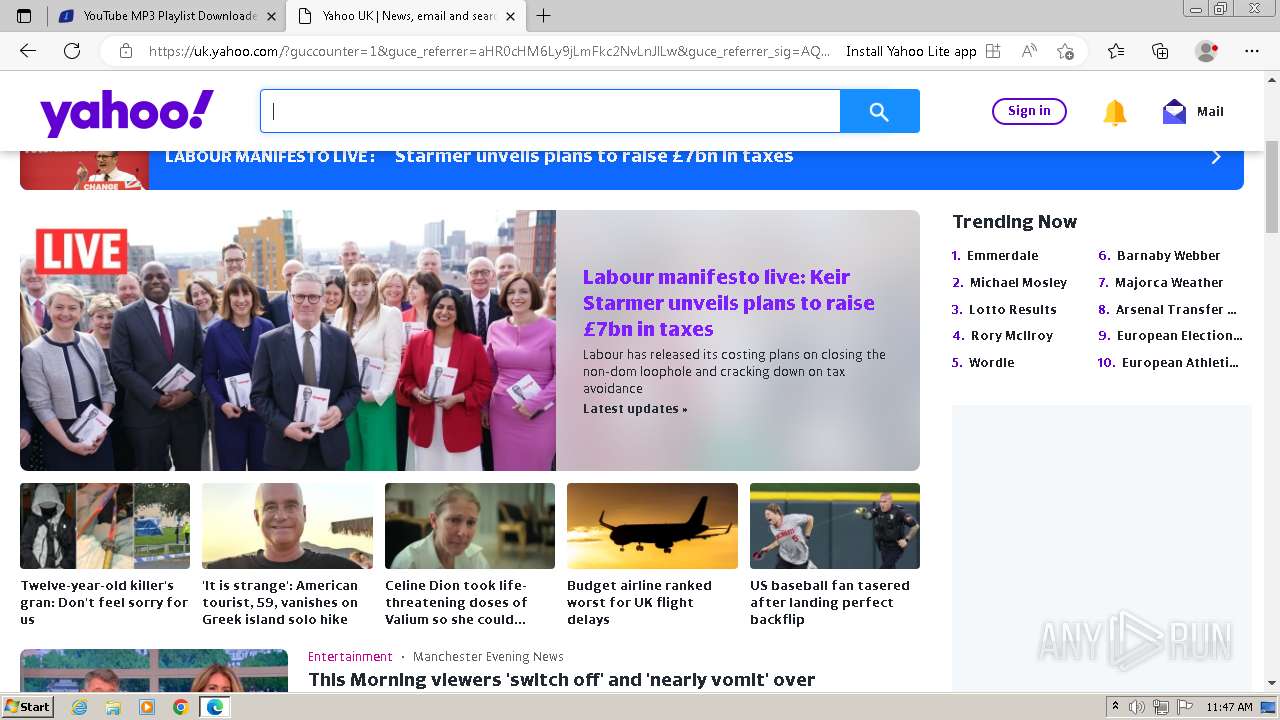Open Action Center flag icon

tap(1183, 707)
